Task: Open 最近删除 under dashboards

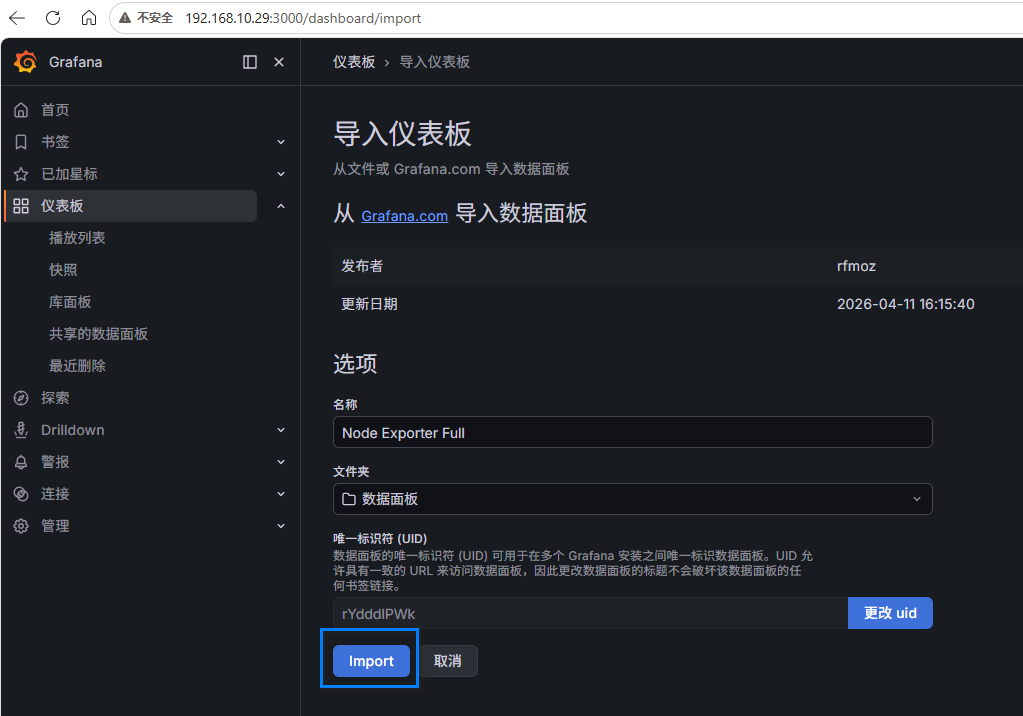Action: [x=77, y=366]
